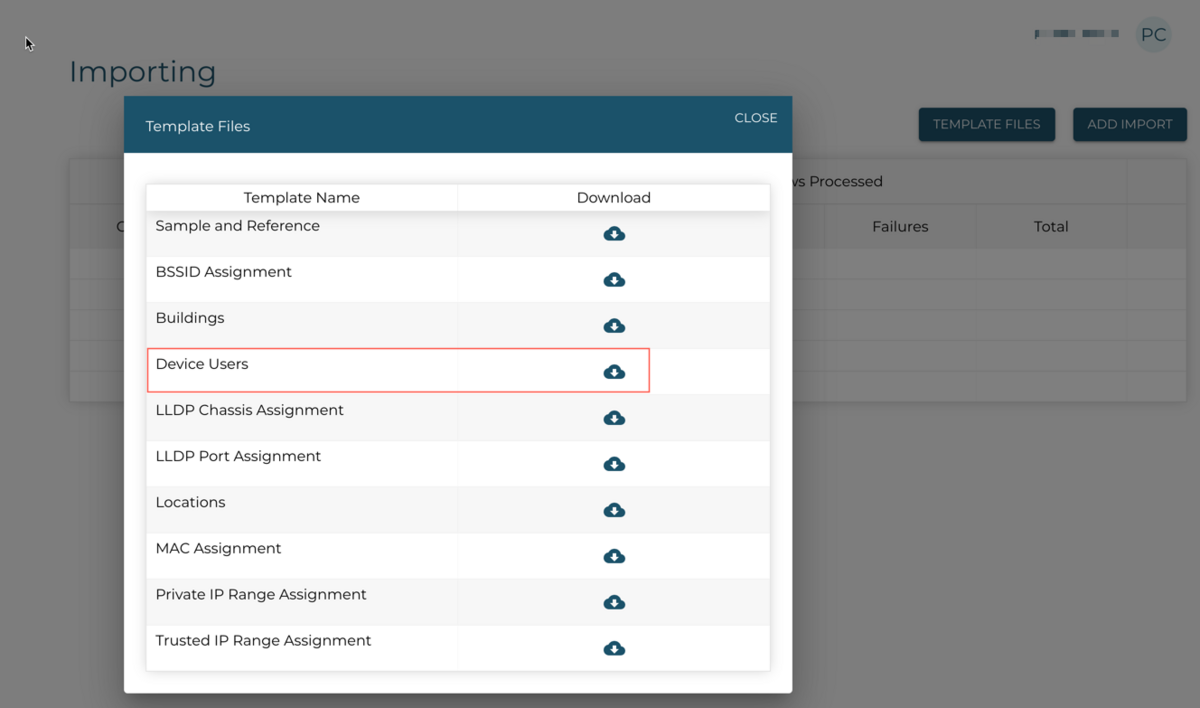Download the Private IP Range Assignment template
This screenshot has width=1200, height=708.
(614, 601)
